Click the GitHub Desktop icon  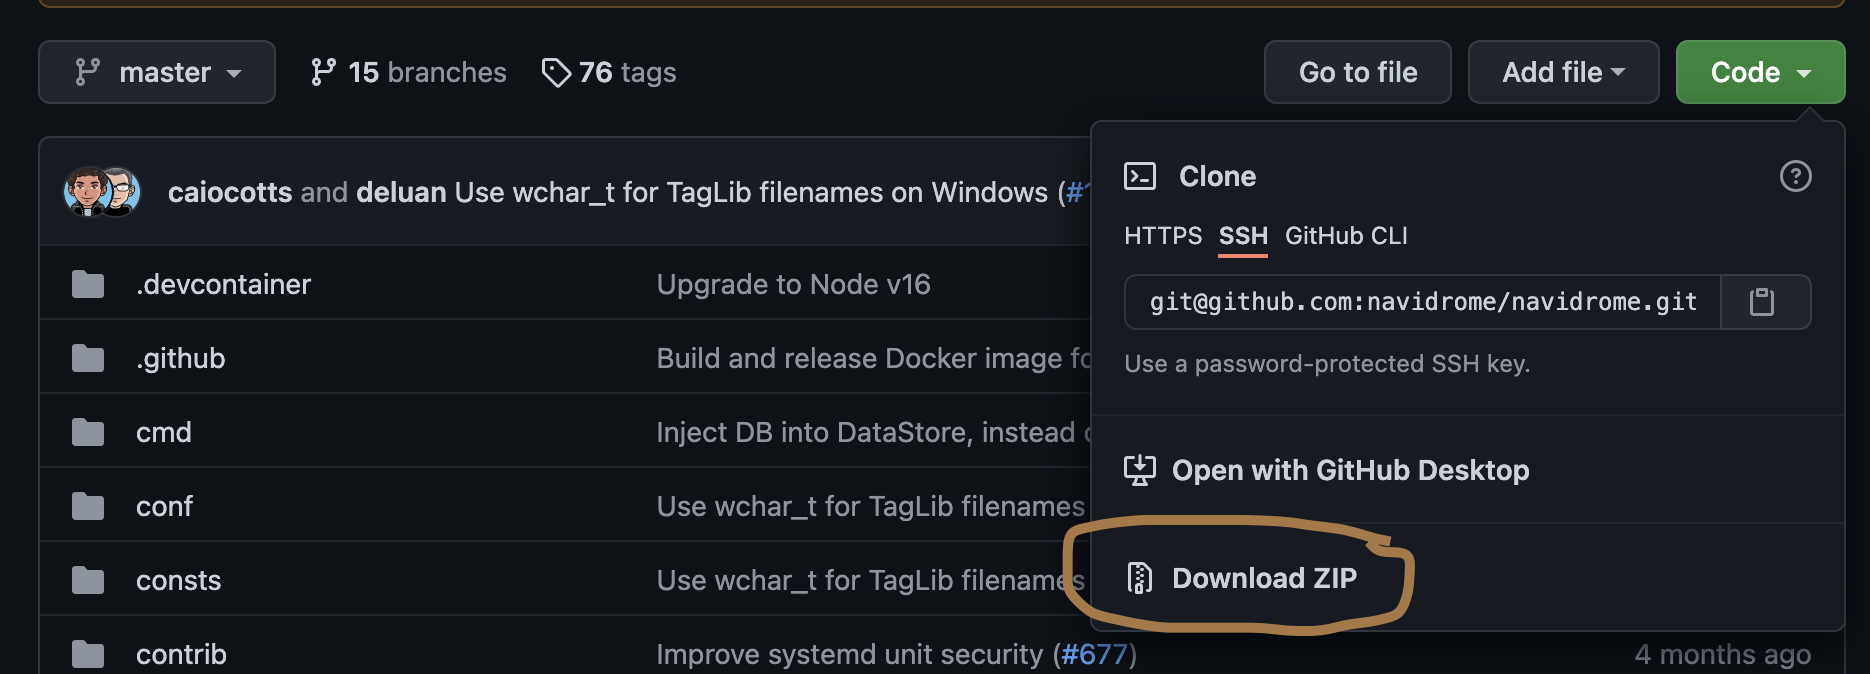1141,470
